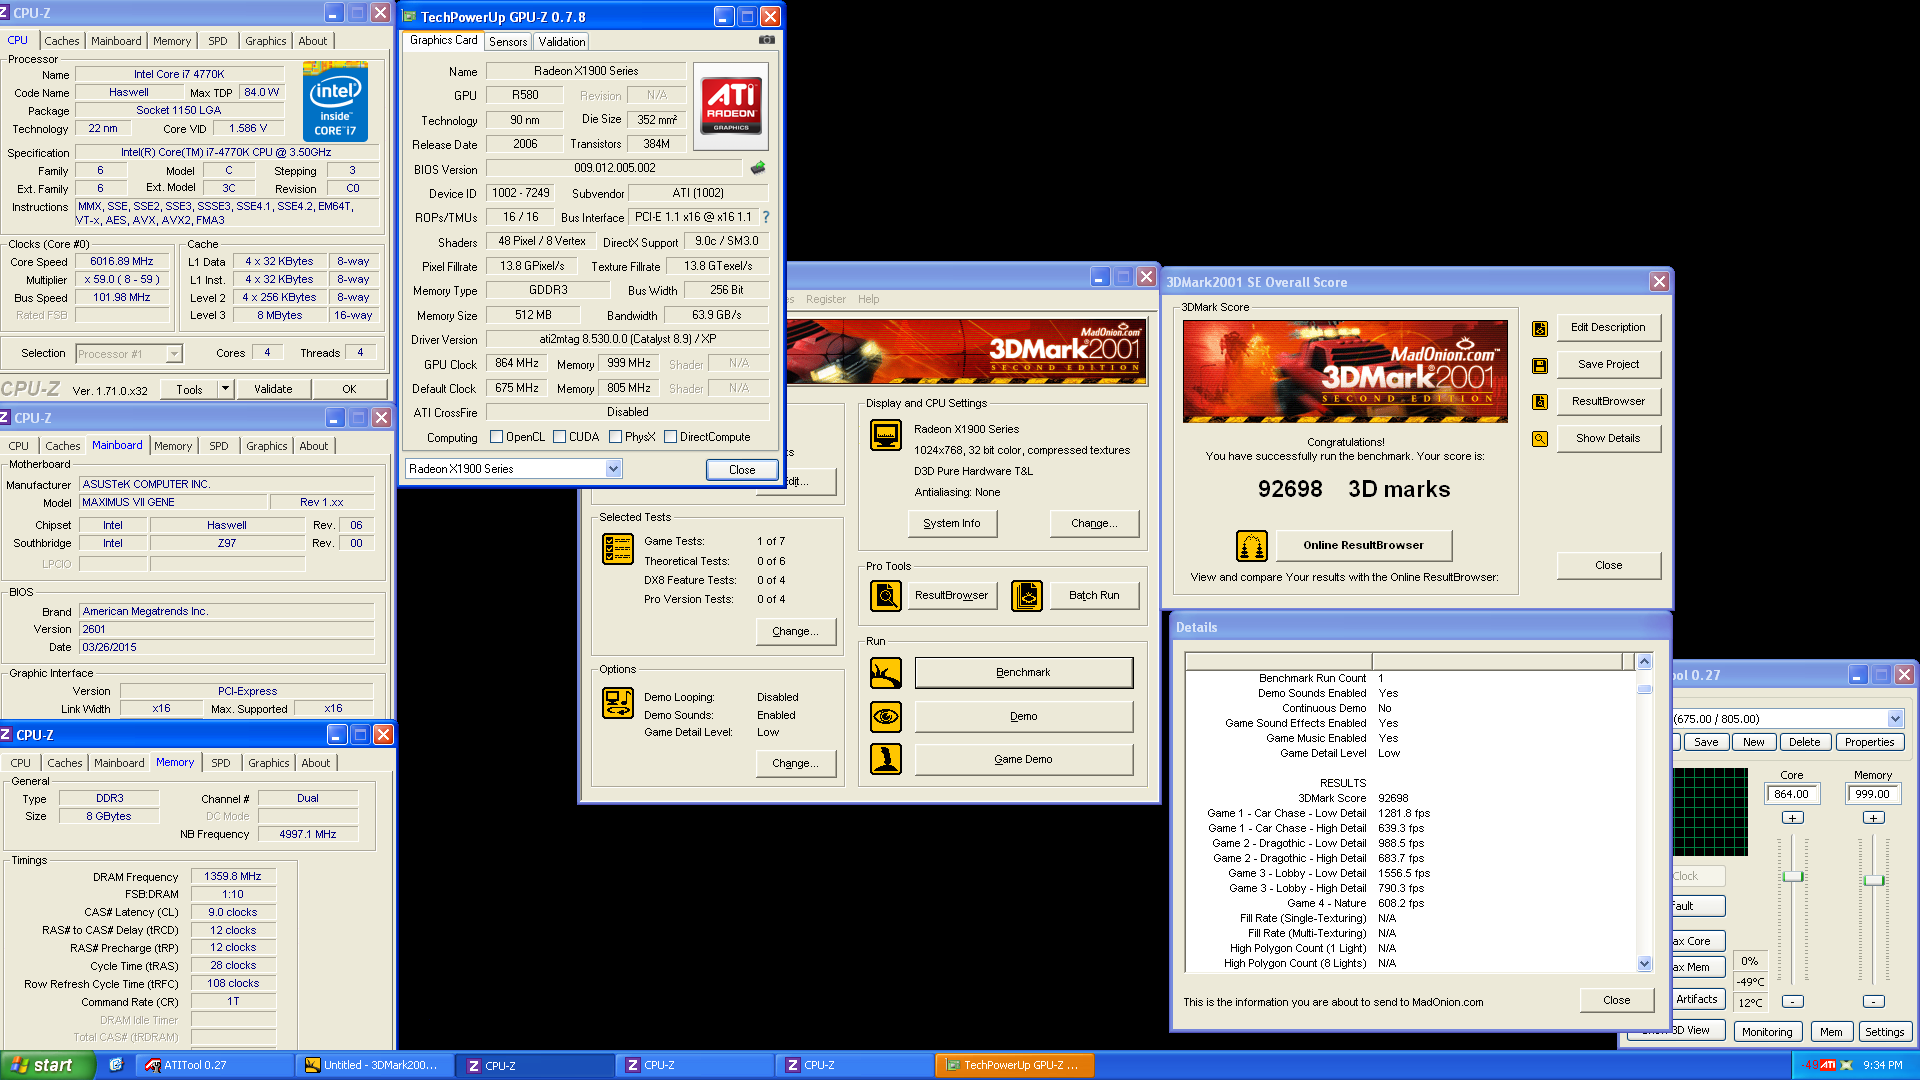Click the Intel Core i7 logo in CPU-Z
The image size is (1920, 1080).
click(x=335, y=103)
